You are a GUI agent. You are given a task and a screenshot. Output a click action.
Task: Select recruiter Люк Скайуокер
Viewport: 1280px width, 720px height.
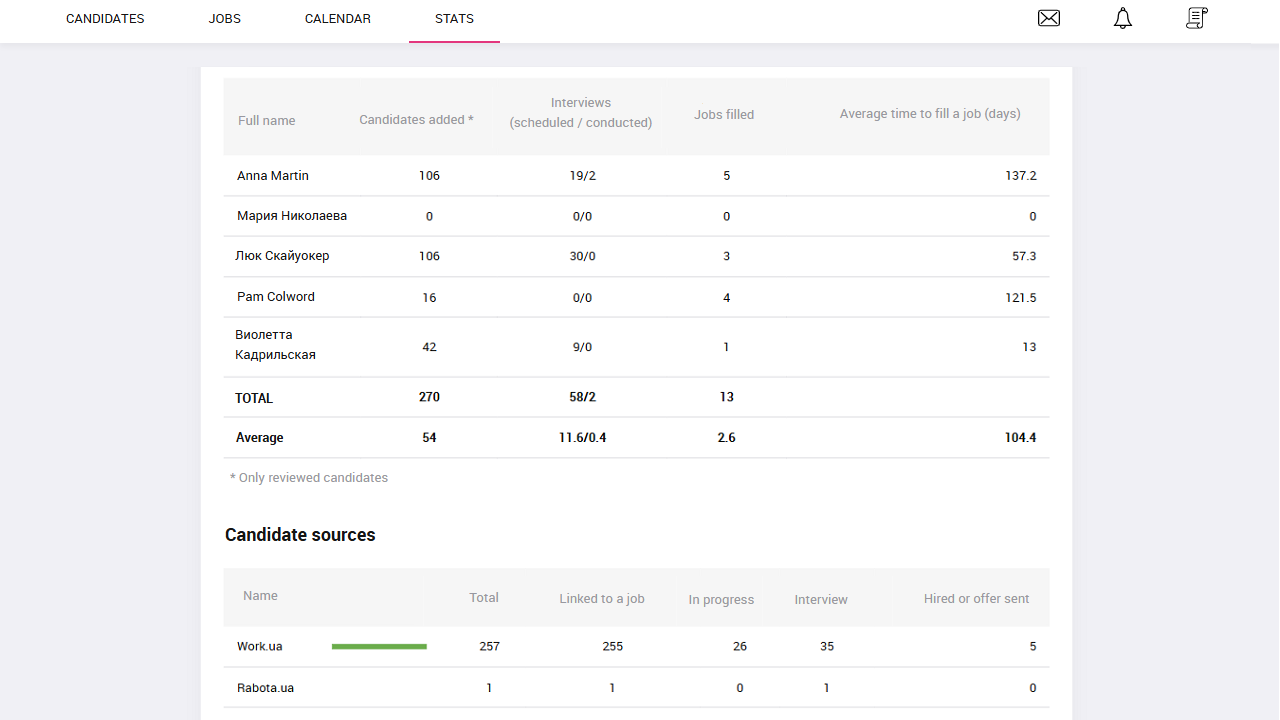click(283, 255)
